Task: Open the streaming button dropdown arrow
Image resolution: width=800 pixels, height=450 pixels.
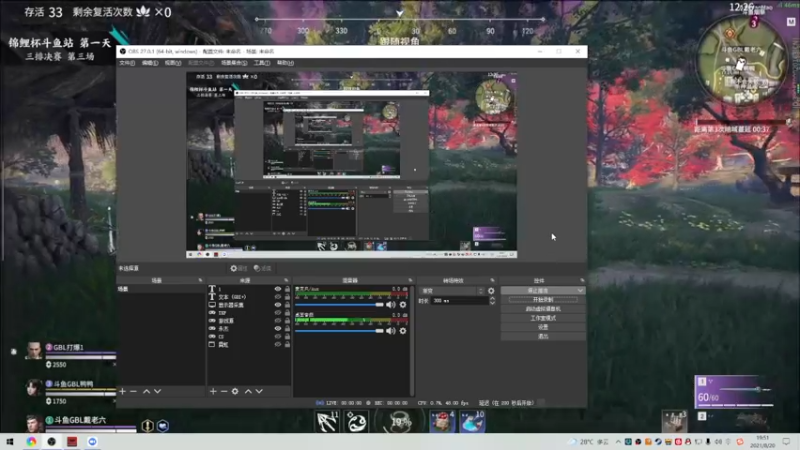Action: [580, 290]
